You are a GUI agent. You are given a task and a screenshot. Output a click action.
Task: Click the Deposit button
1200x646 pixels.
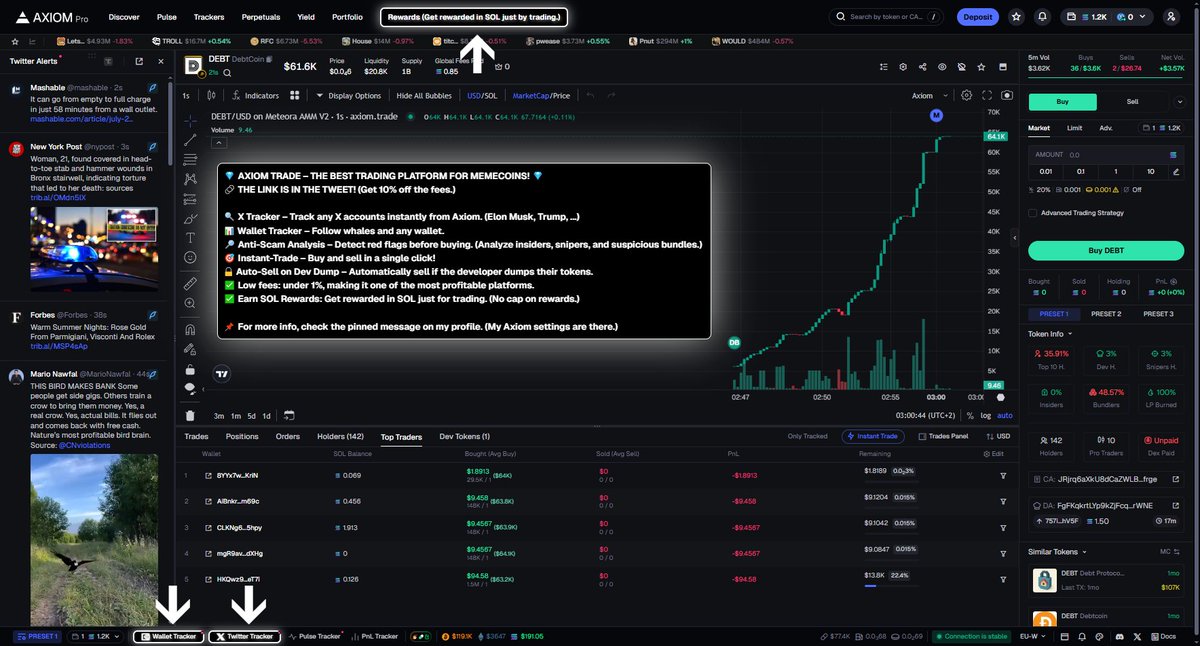tap(977, 17)
